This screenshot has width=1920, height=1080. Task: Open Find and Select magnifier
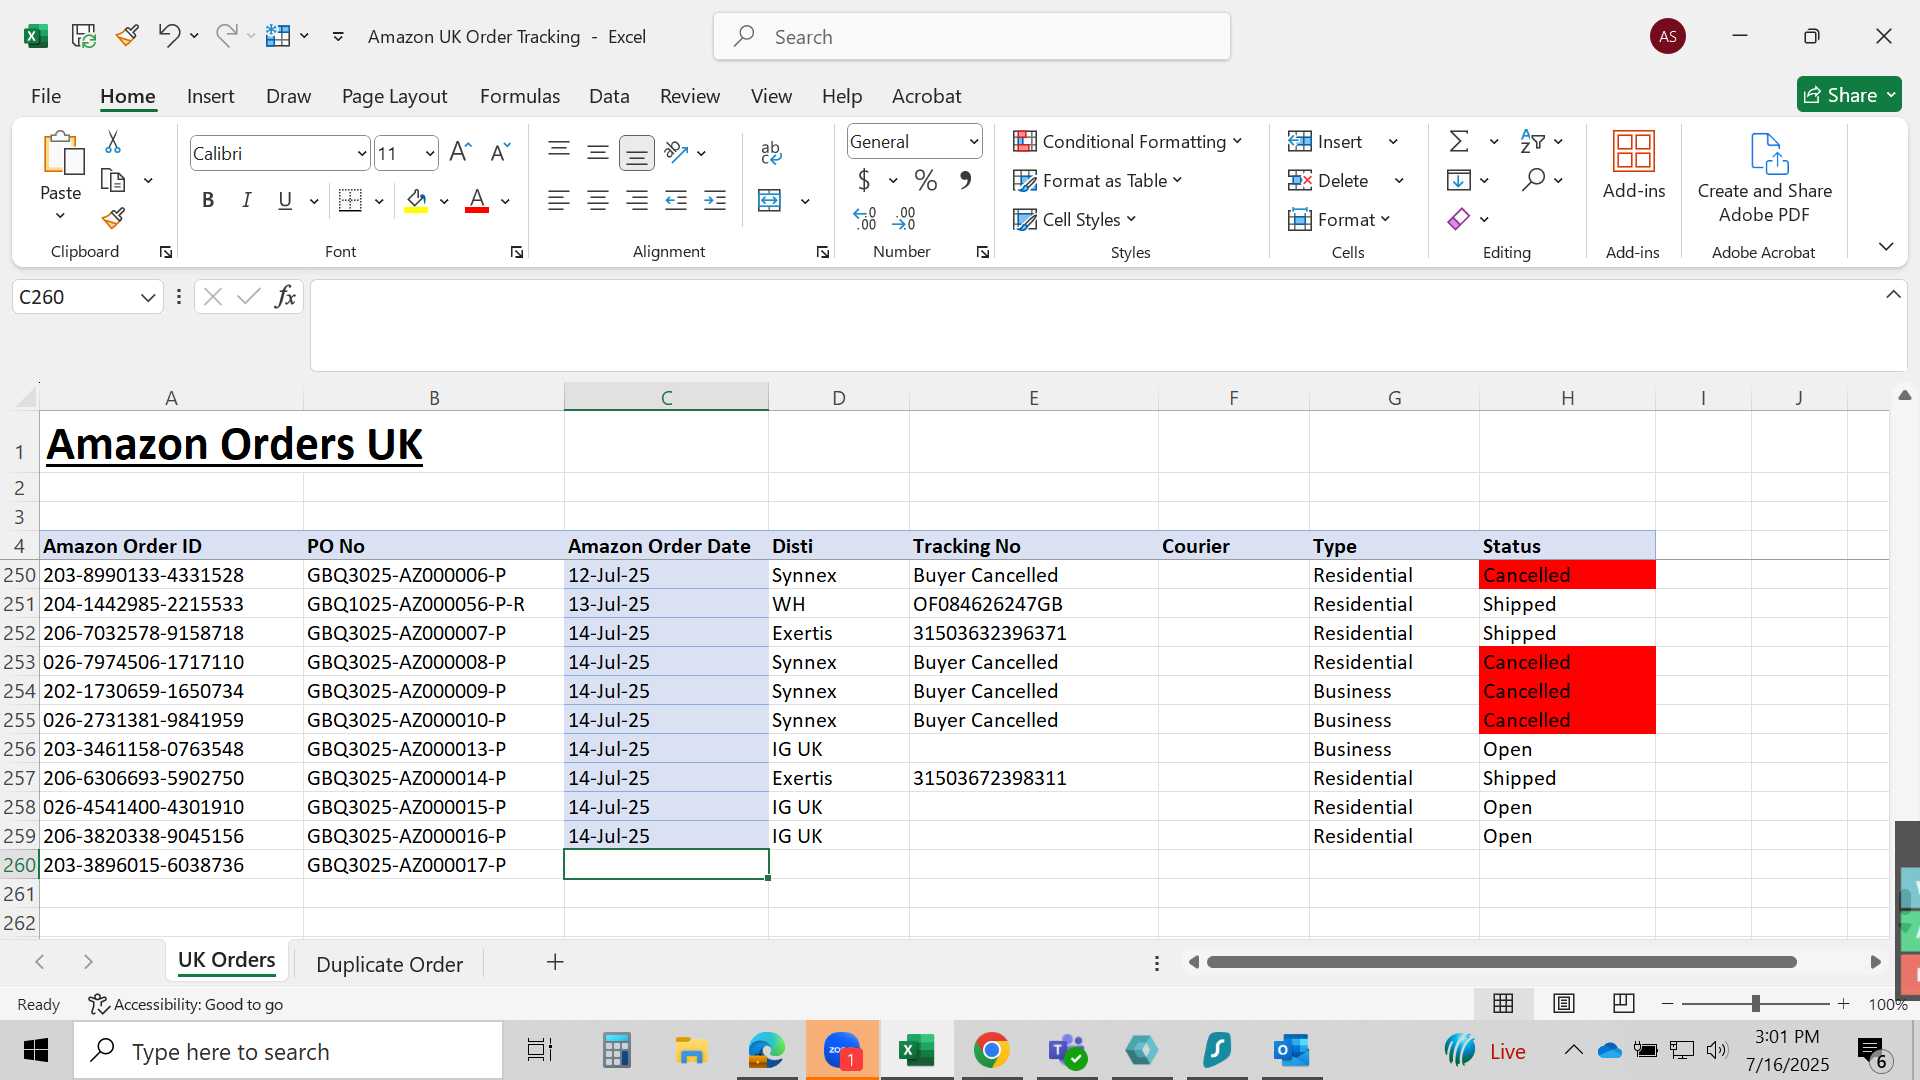point(1533,180)
